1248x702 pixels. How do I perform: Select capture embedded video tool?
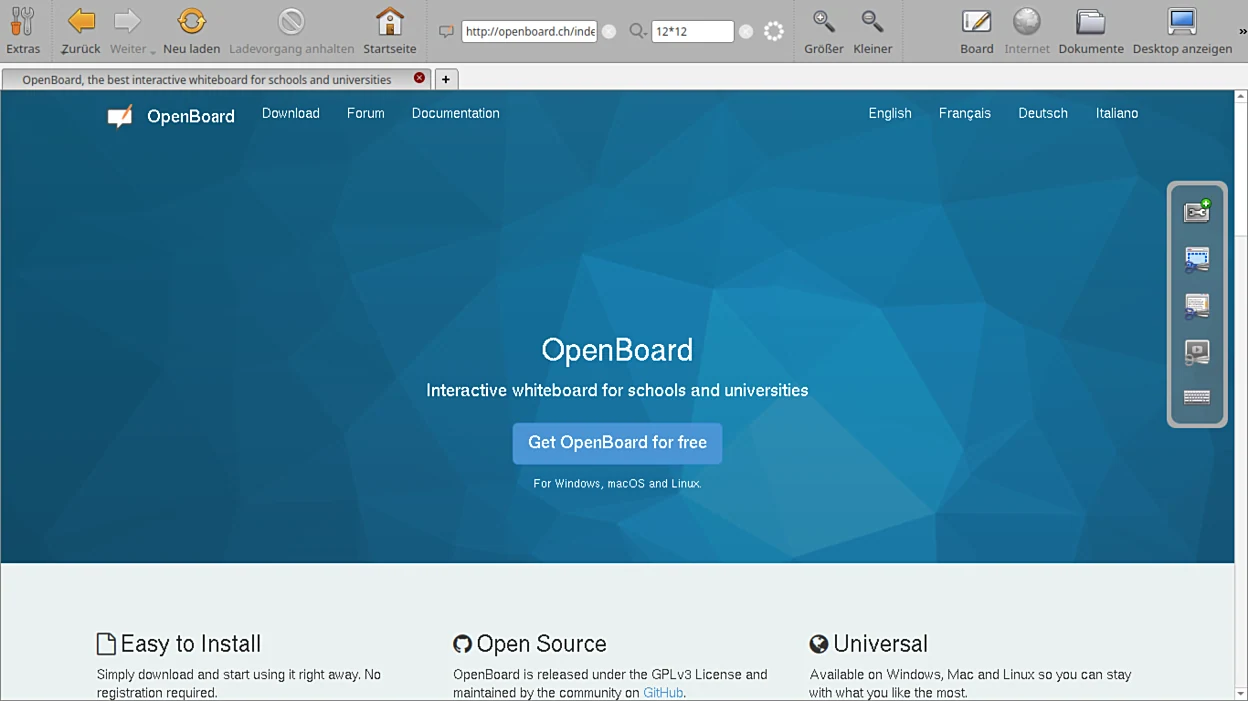(x=1197, y=352)
